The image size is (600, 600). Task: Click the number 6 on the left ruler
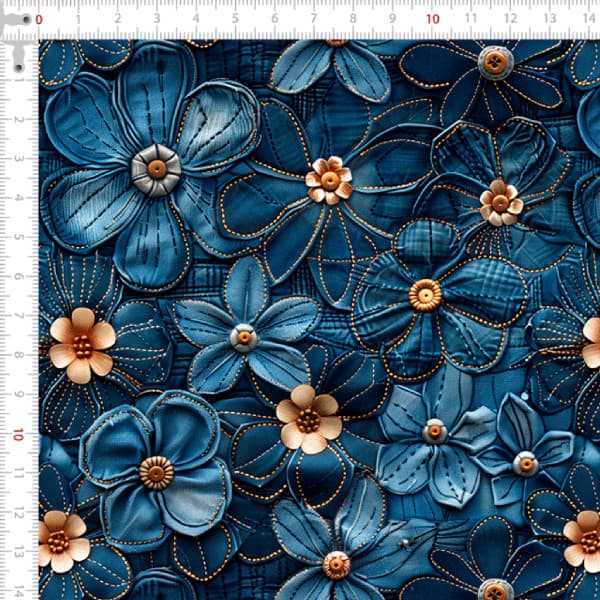click(x=18, y=277)
